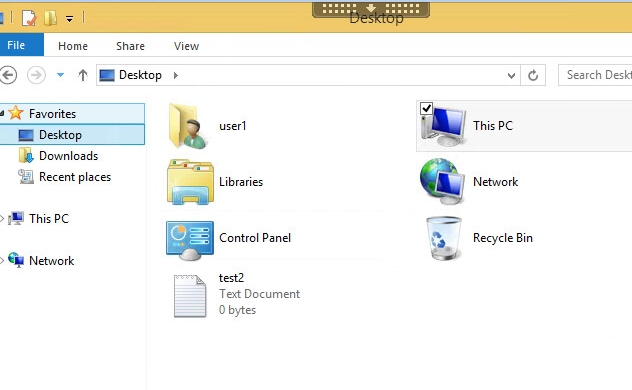The width and height of the screenshot is (632, 390).
Task: Click the Desktop icon in address bar
Action: tap(107, 75)
